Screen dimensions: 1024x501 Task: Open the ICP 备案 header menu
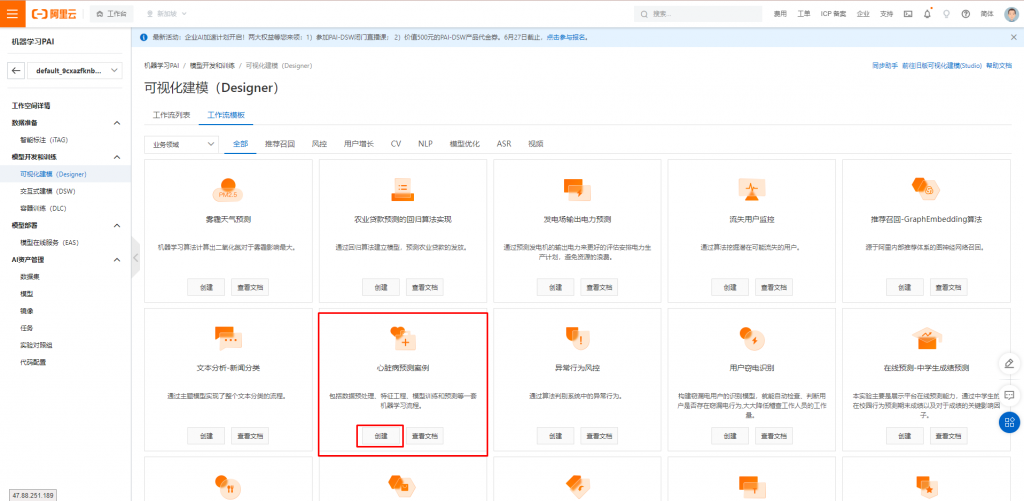pos(834,14)
